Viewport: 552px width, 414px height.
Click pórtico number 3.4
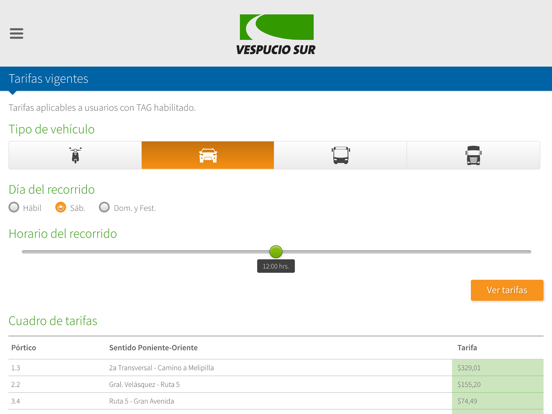click(15, 401)
